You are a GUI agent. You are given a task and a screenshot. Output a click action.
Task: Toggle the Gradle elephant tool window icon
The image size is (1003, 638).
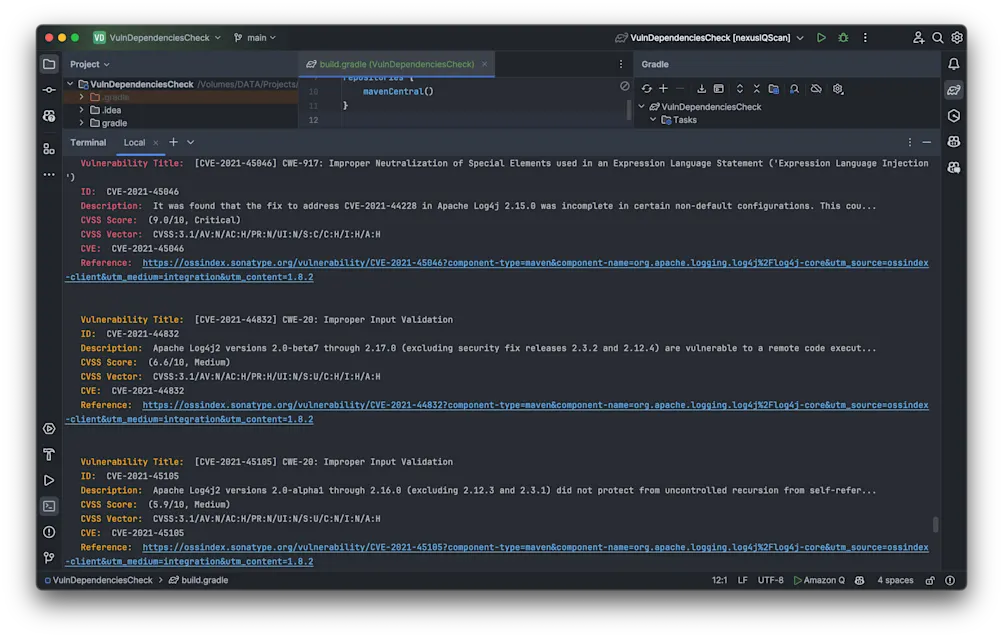tap(954, 90)
